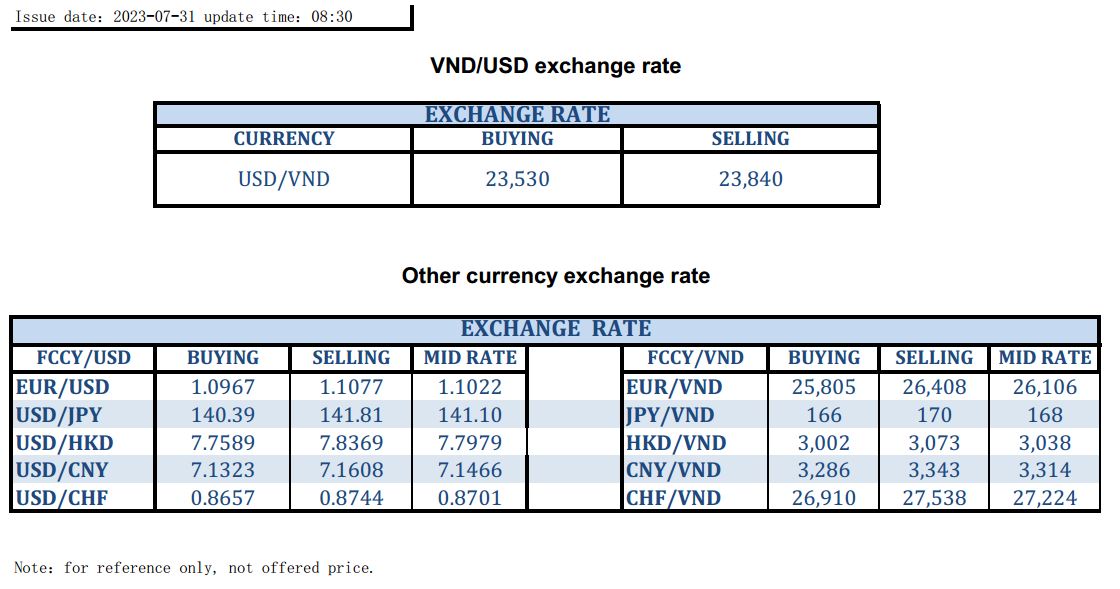Click the issue date text line
The width and height of the screenshot is (1120, 589).
pyautogui.click(x=184, y=17)
